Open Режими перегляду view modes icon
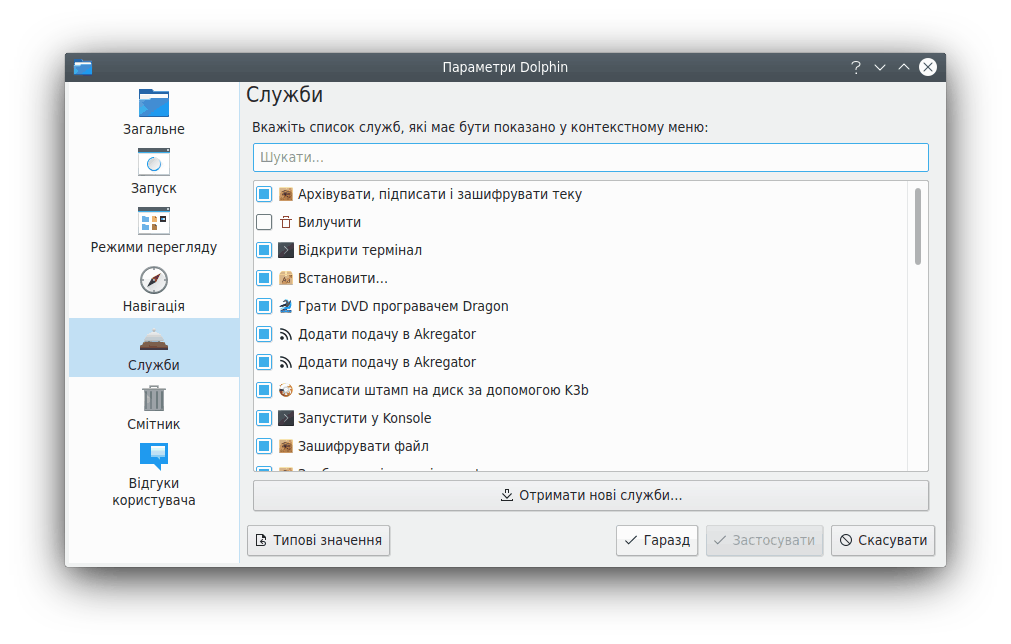The width and height of the screenshot is (1011, 644). point(153,220)
